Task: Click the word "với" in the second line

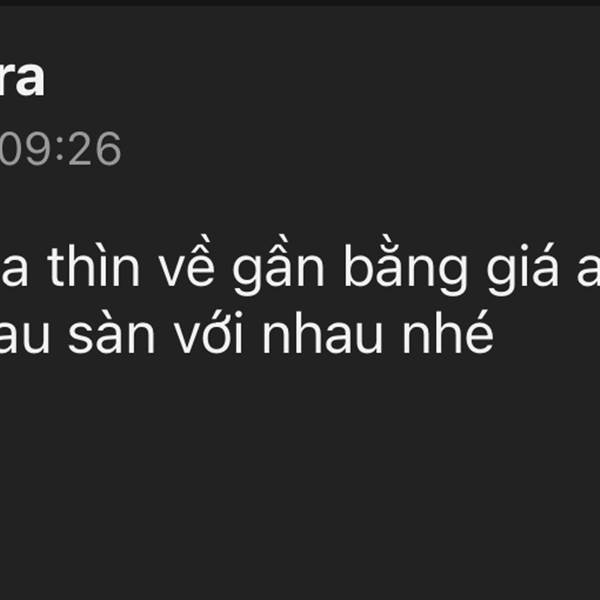Action: [x=209, y=334]
